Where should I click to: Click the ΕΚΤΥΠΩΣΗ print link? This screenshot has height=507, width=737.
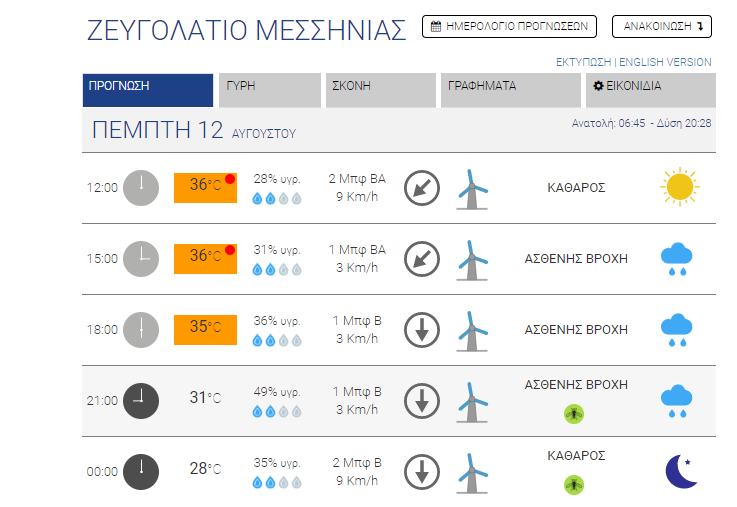tap(583, 62)
